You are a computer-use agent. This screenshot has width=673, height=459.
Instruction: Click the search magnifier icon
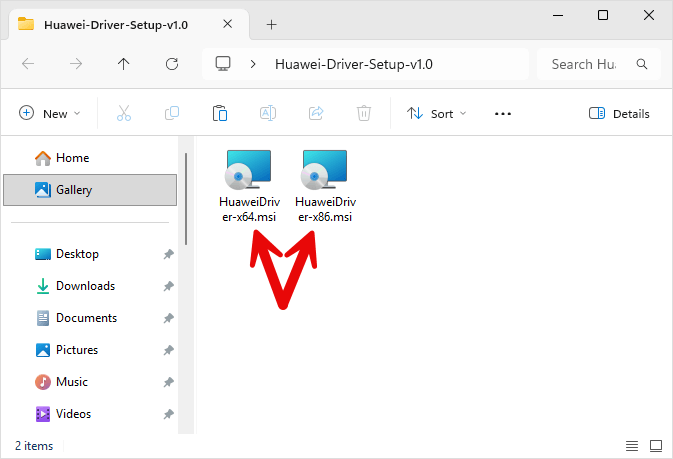[642, 64]
